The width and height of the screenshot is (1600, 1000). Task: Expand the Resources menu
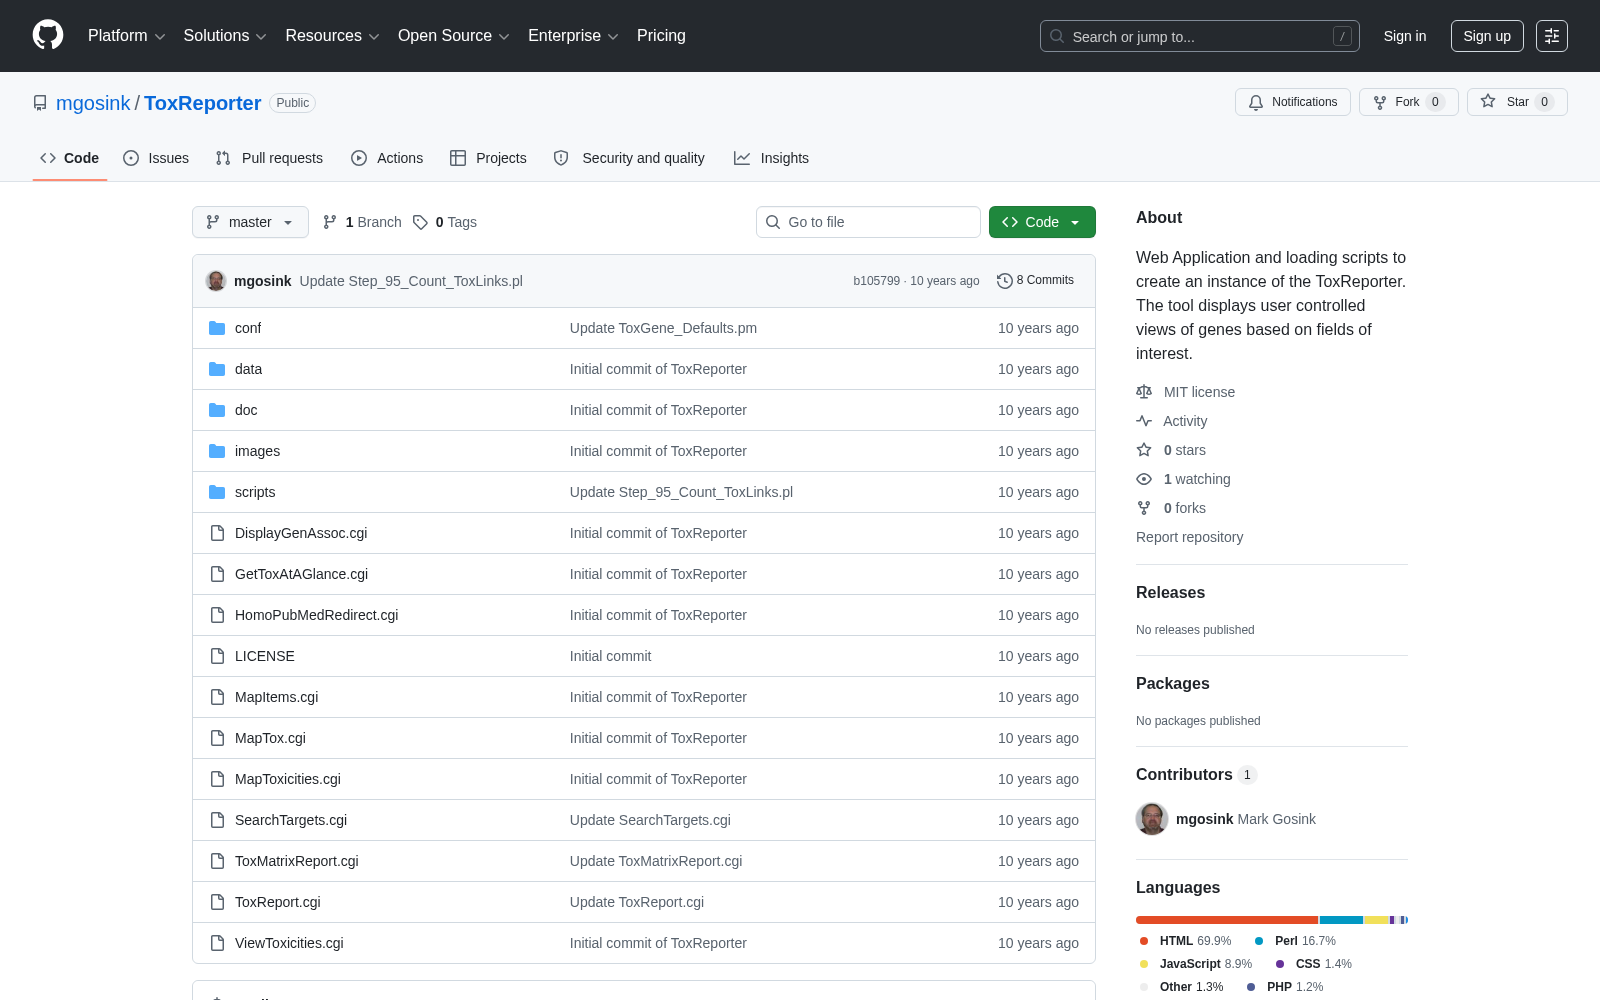pos(332,36)
